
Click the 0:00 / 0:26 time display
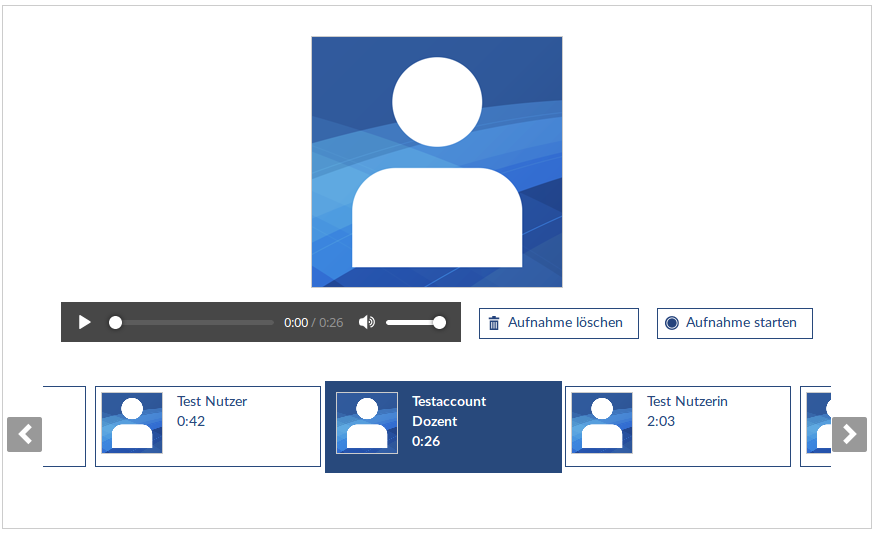point(313,323)
